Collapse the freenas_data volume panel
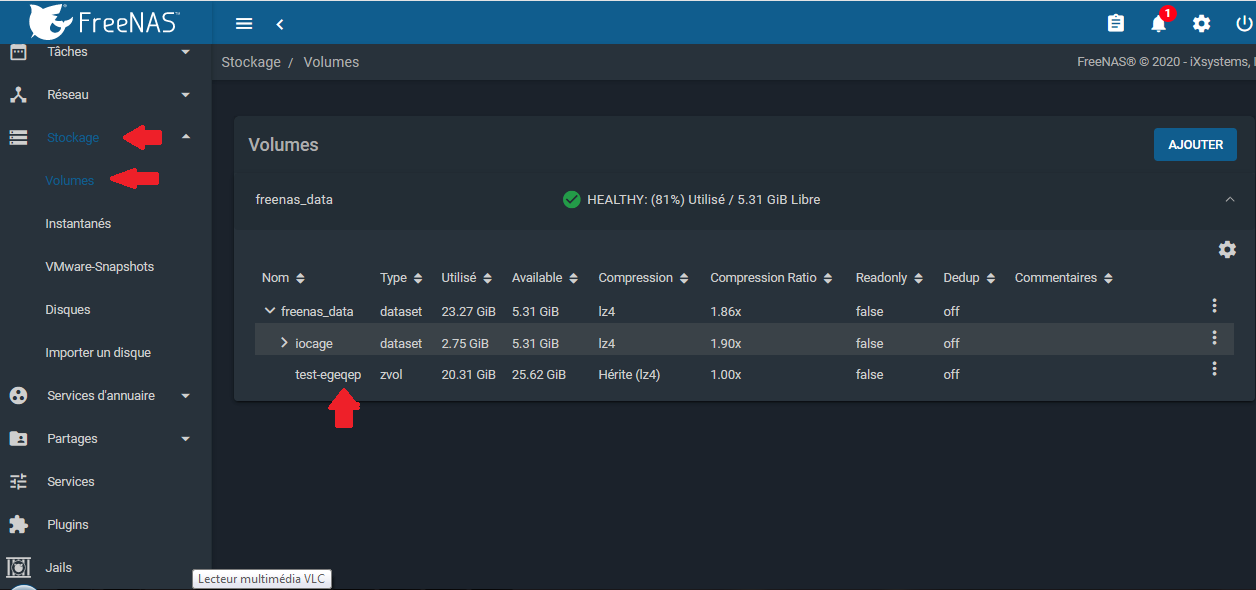This screenshot has width=1256, height=590. (x=1229, y=200)
